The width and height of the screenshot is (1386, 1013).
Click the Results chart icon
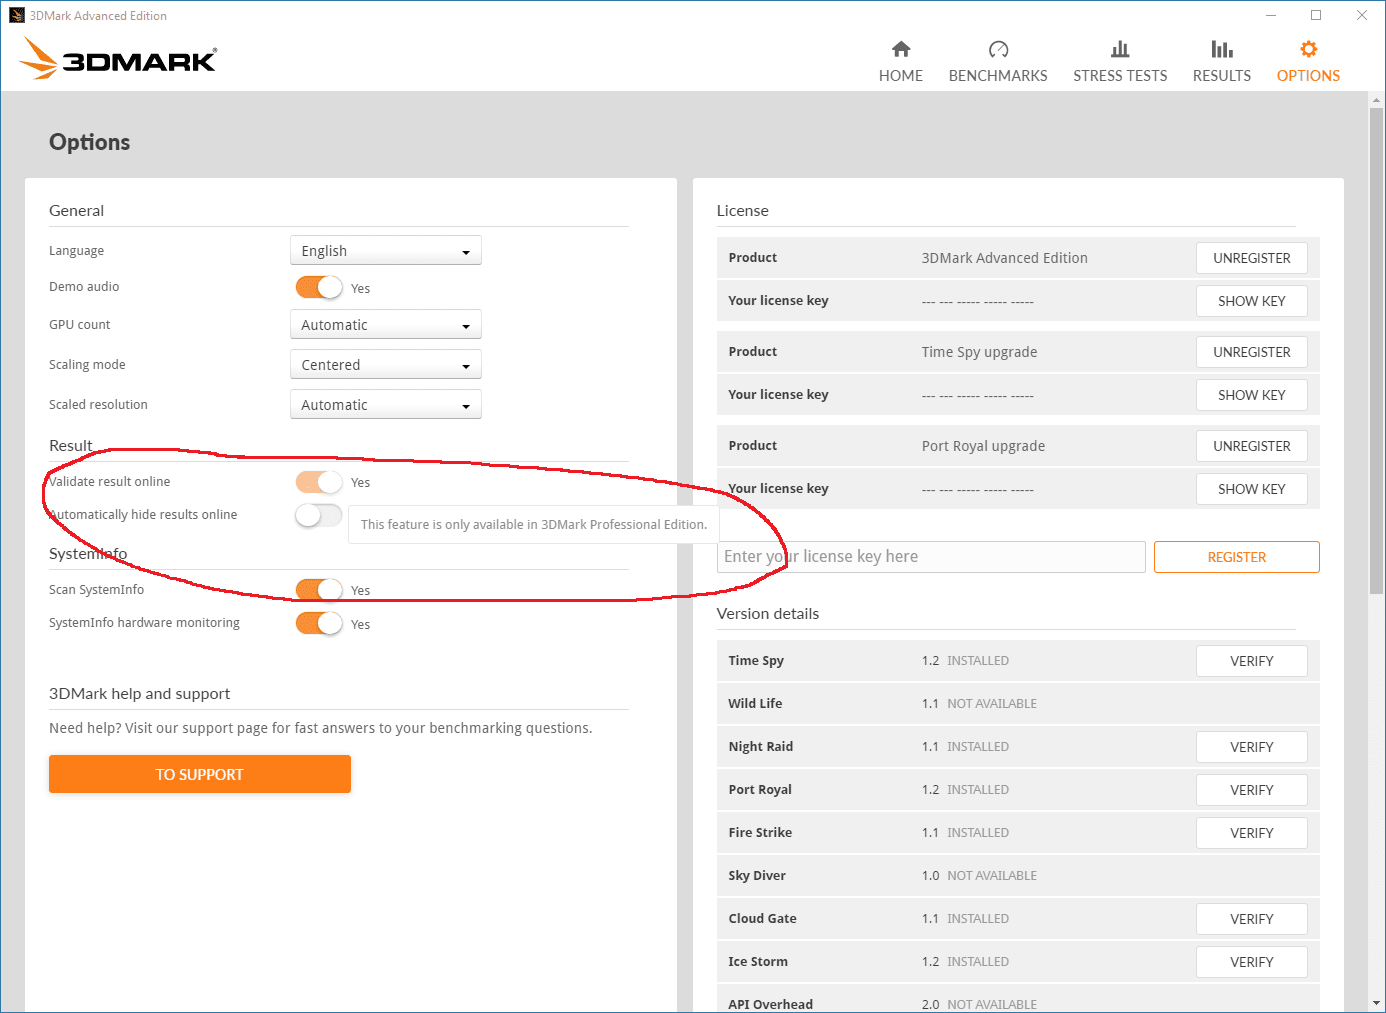click(1222, 49)
